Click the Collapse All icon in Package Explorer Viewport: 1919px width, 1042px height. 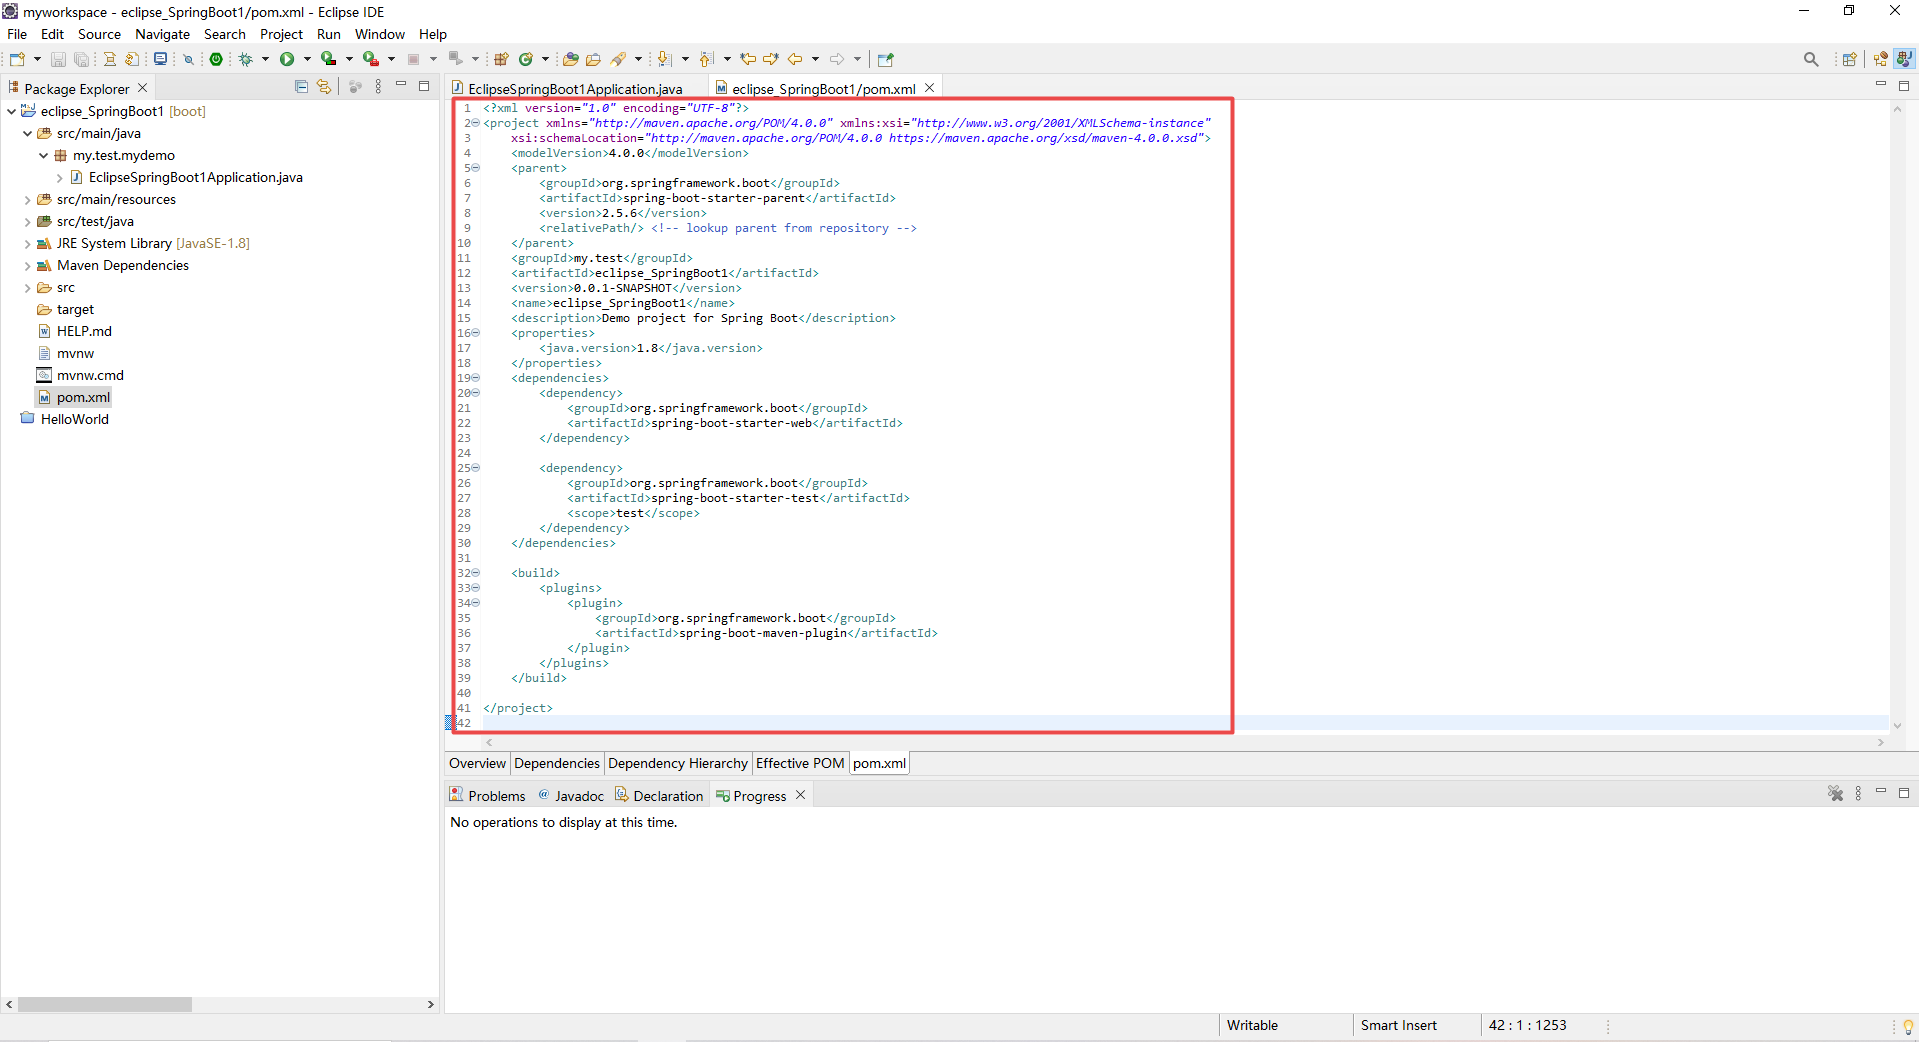pyautogui.click(x=301, y=87)
